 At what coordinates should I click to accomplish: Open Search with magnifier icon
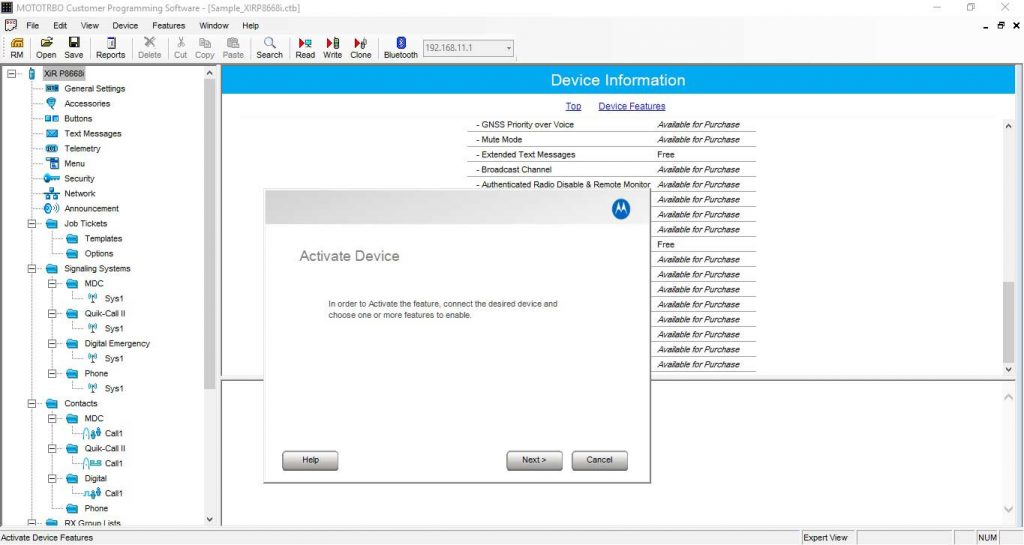tap(269, 48)
